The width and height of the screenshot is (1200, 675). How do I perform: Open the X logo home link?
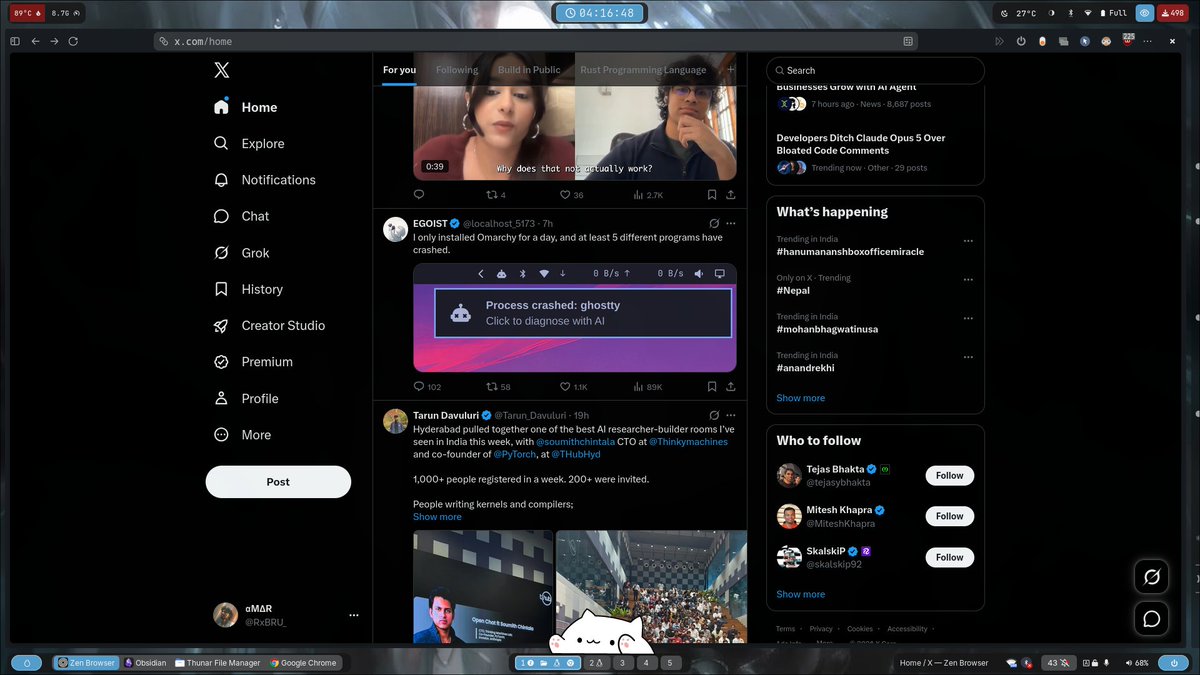pos(222,70)
